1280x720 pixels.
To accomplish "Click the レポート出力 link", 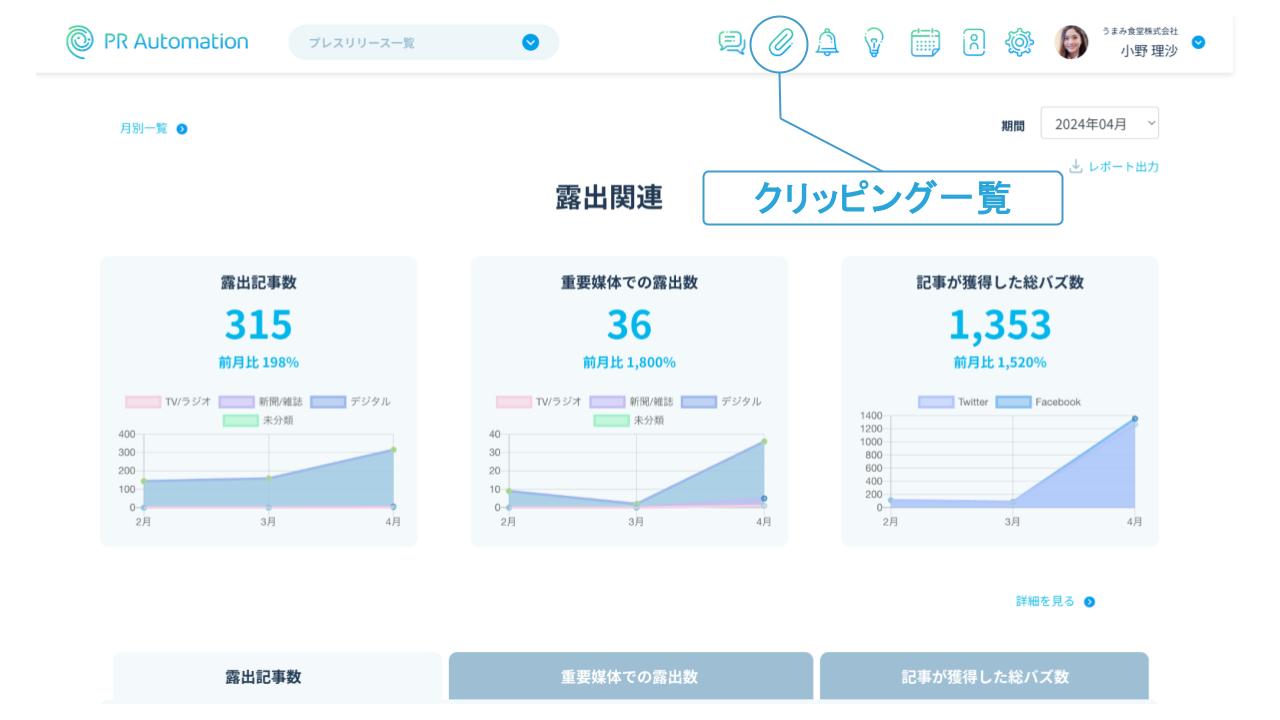I will (1114, 167).
